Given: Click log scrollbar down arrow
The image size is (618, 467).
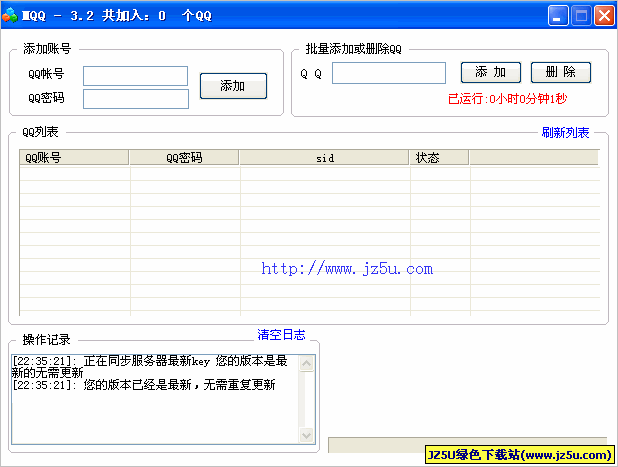Looking at the screenshot, I should pyautogui.click(x=306, y=435).
